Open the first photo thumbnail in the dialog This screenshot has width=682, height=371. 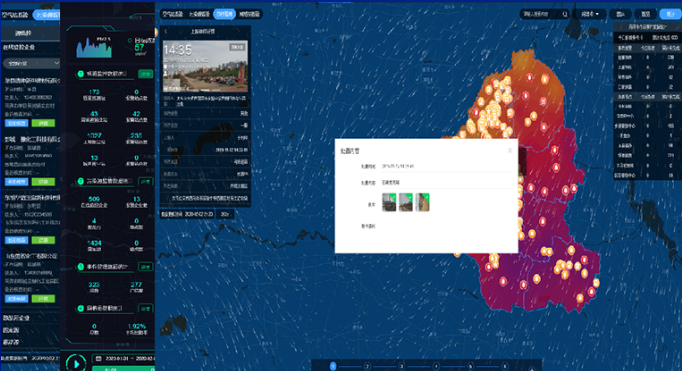pos(389,202)
